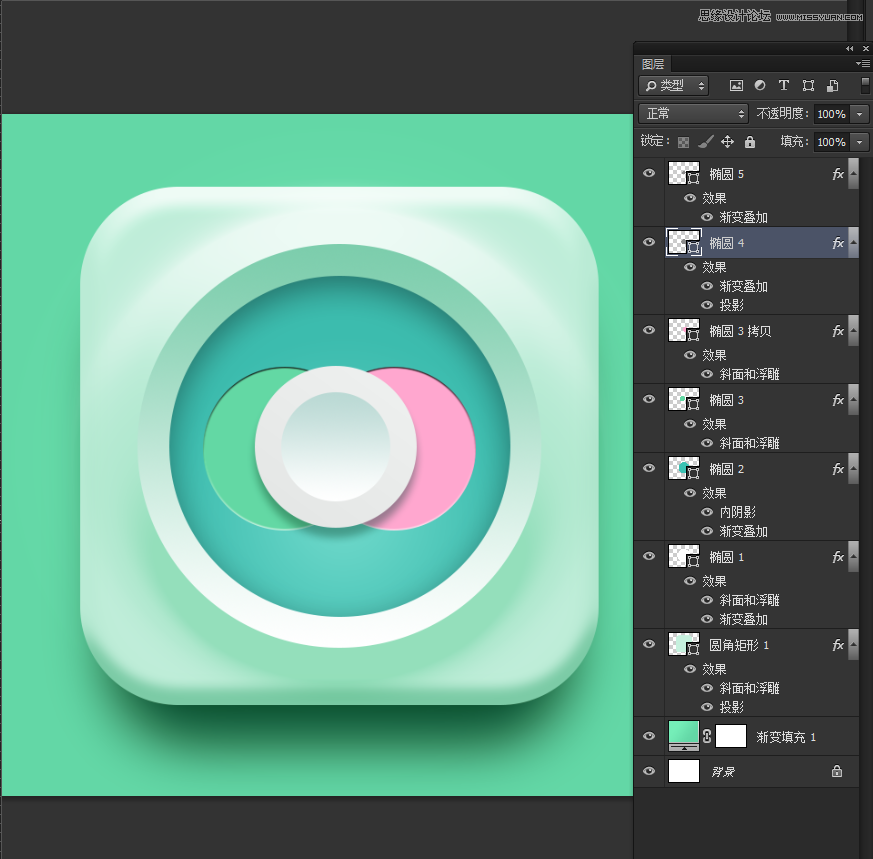Open the layers panel flyout menu

point(863,63)
